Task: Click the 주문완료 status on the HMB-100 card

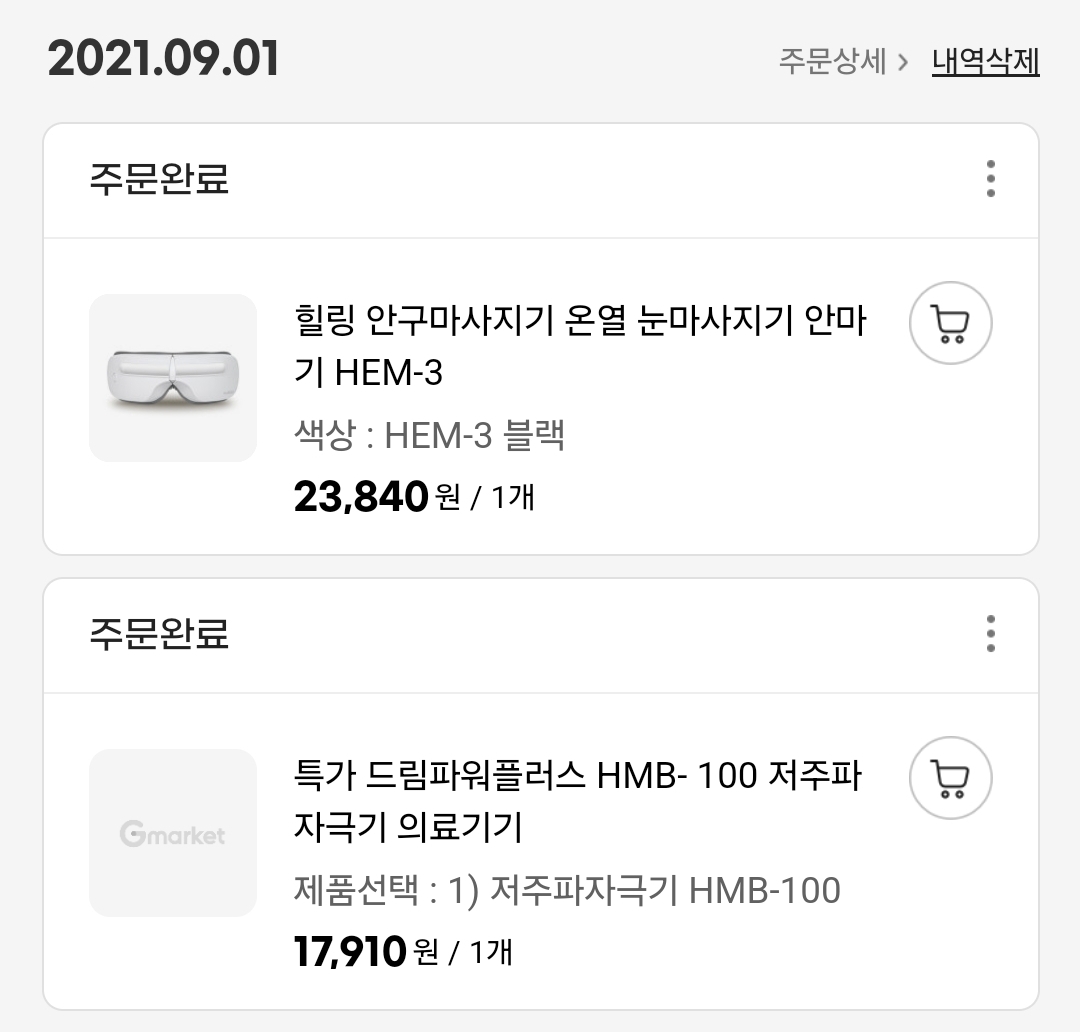Action: tap(159, 633)
